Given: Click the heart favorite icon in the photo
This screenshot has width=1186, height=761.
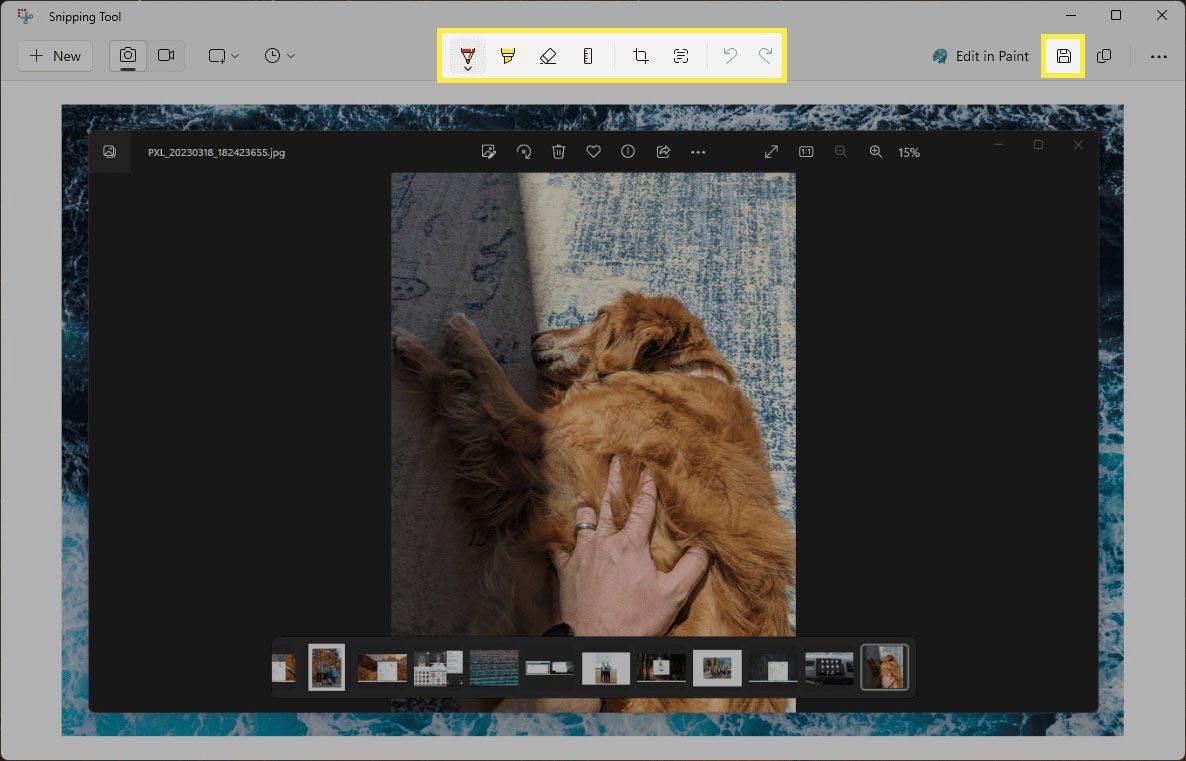Looking at the screenshot, I should (593, 152).
